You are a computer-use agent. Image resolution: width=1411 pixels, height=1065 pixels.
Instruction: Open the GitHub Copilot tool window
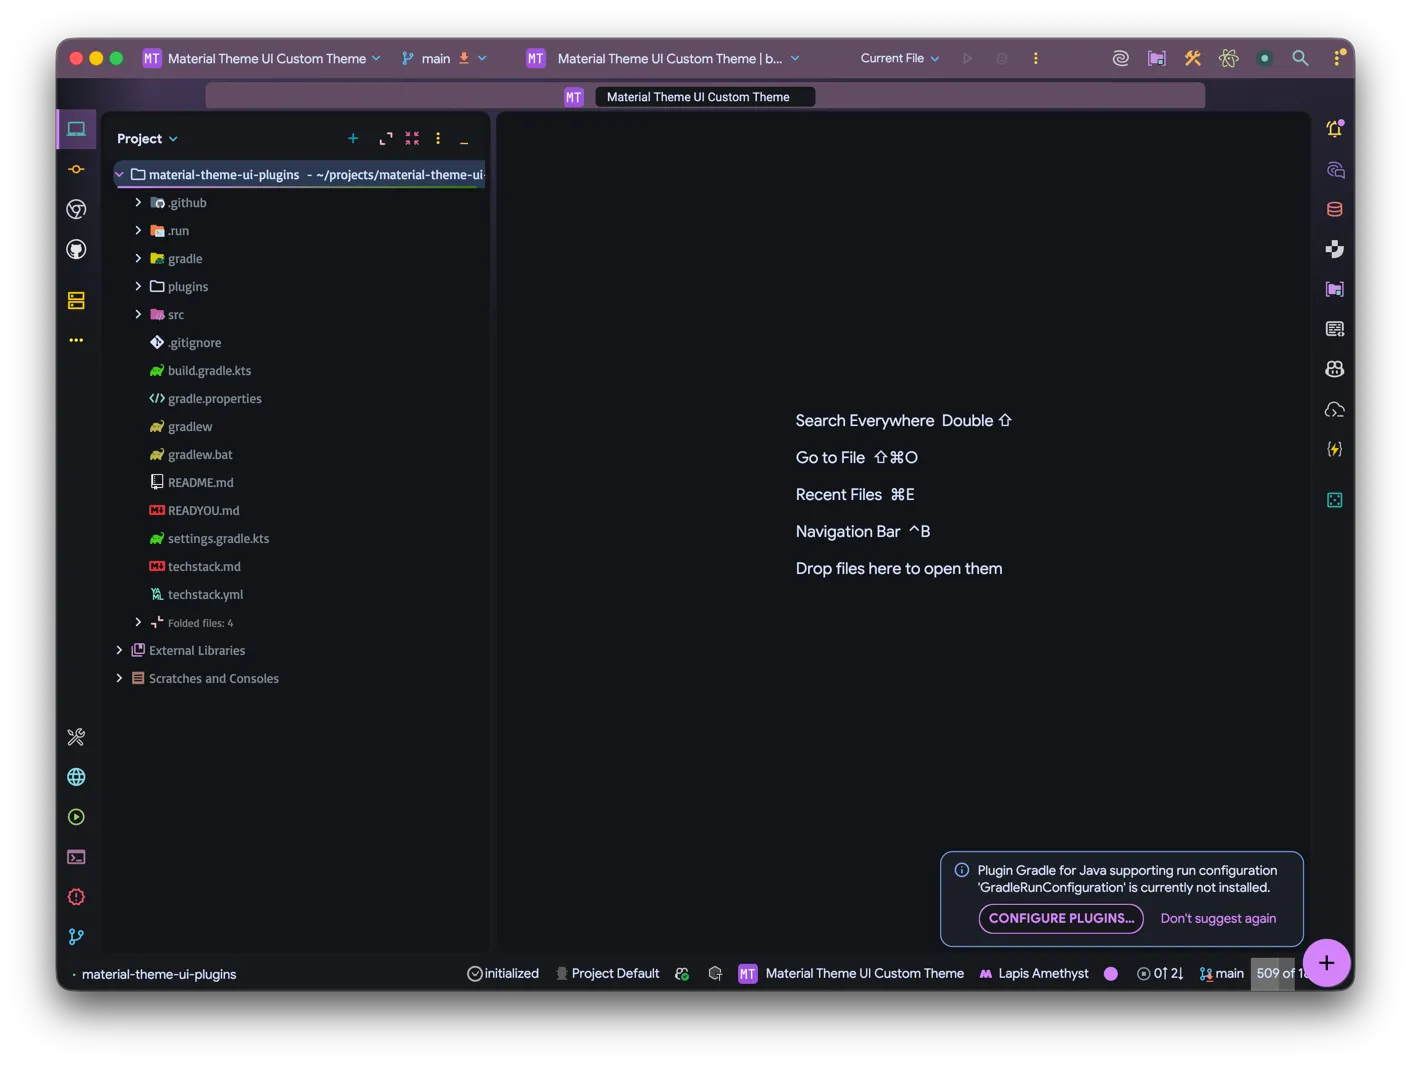(x=1334, y=369)
